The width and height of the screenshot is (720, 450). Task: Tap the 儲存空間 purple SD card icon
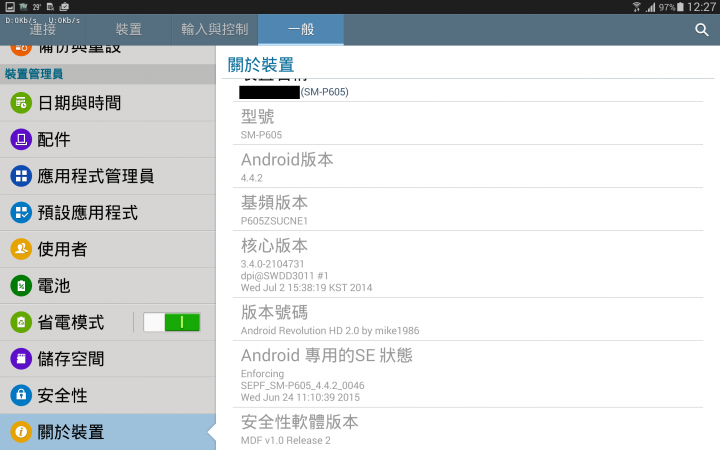click(21, 359)
